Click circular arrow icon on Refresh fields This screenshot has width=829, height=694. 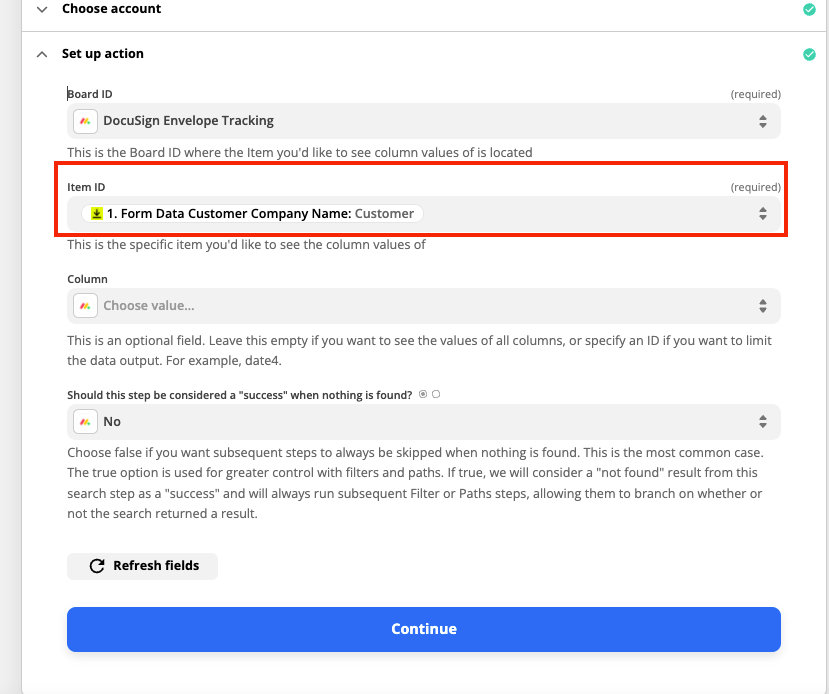click(97, 566)
